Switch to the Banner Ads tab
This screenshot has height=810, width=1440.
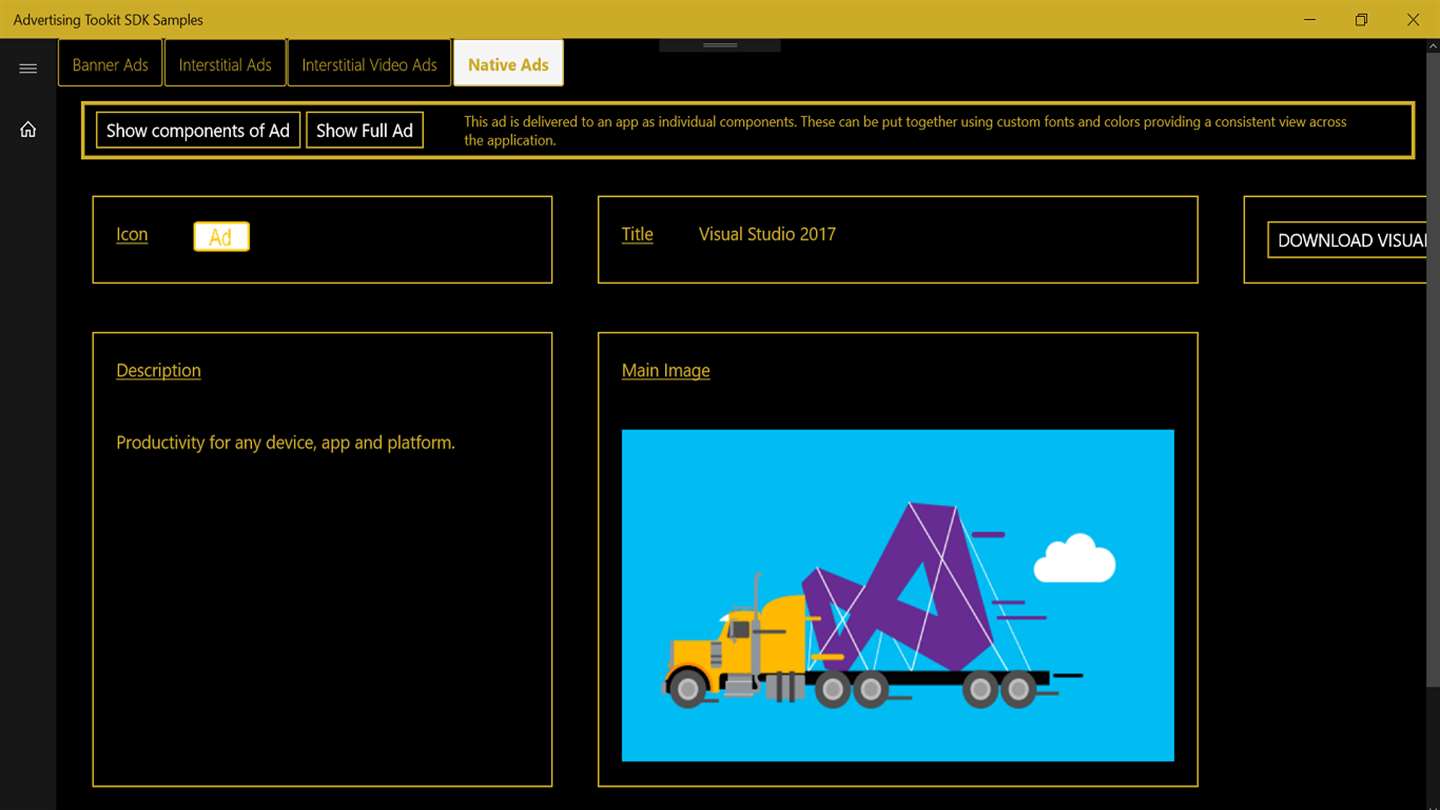click(x=110, y=64)
